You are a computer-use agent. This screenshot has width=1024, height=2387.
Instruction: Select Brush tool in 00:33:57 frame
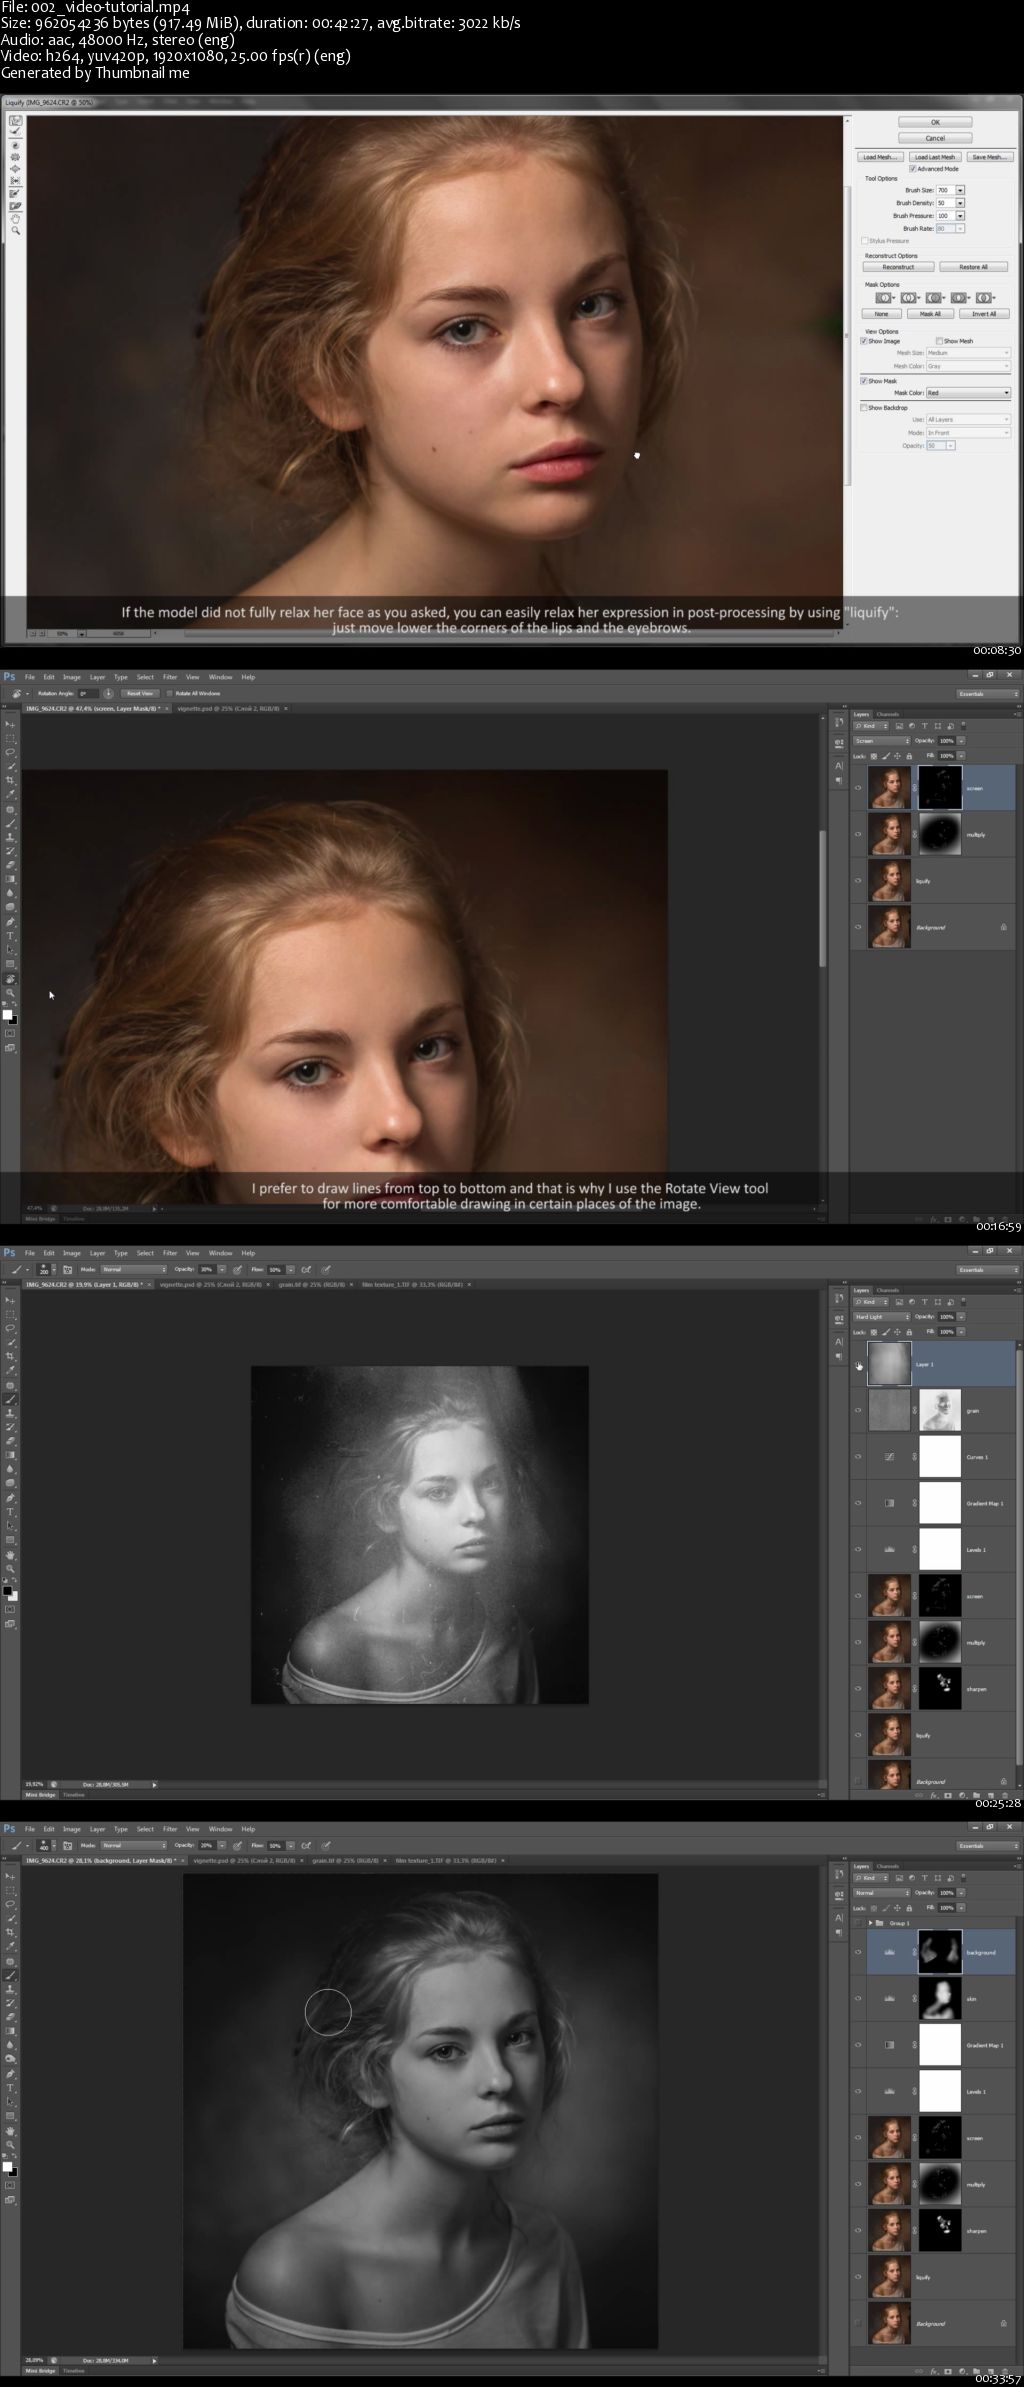[x=10, y=1975]
